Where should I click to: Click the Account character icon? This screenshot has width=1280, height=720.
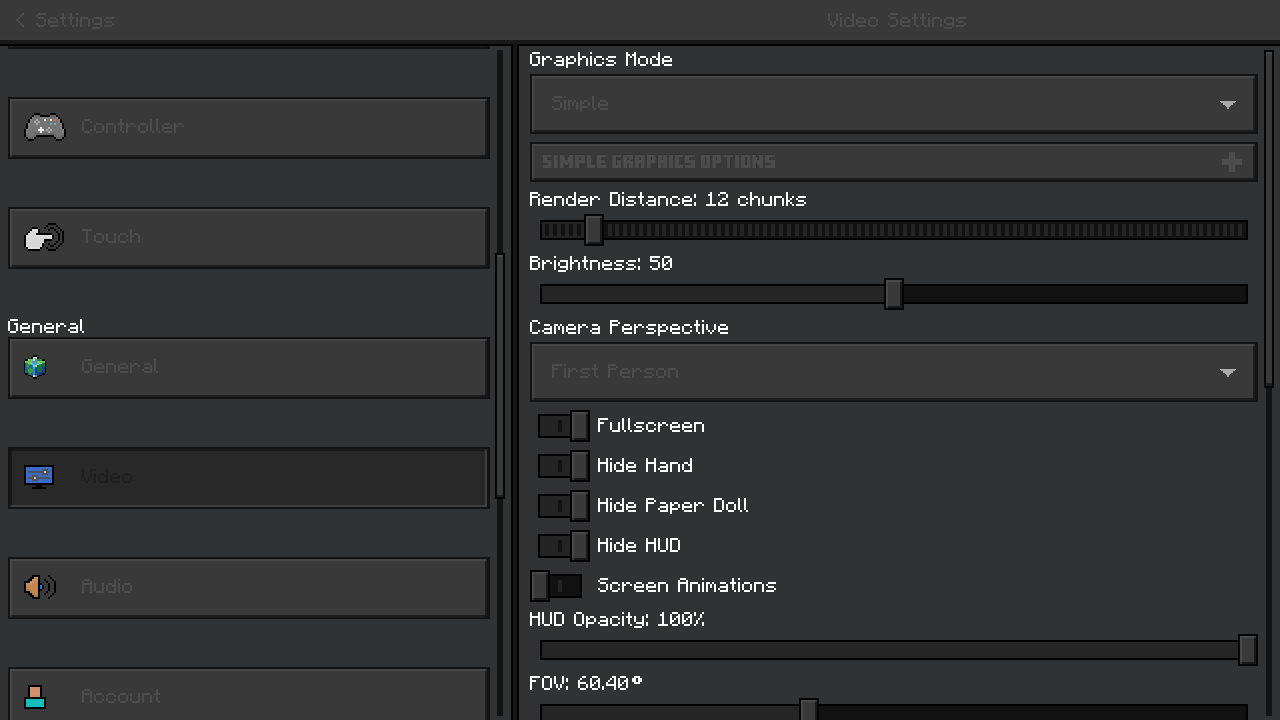[36, 696]
